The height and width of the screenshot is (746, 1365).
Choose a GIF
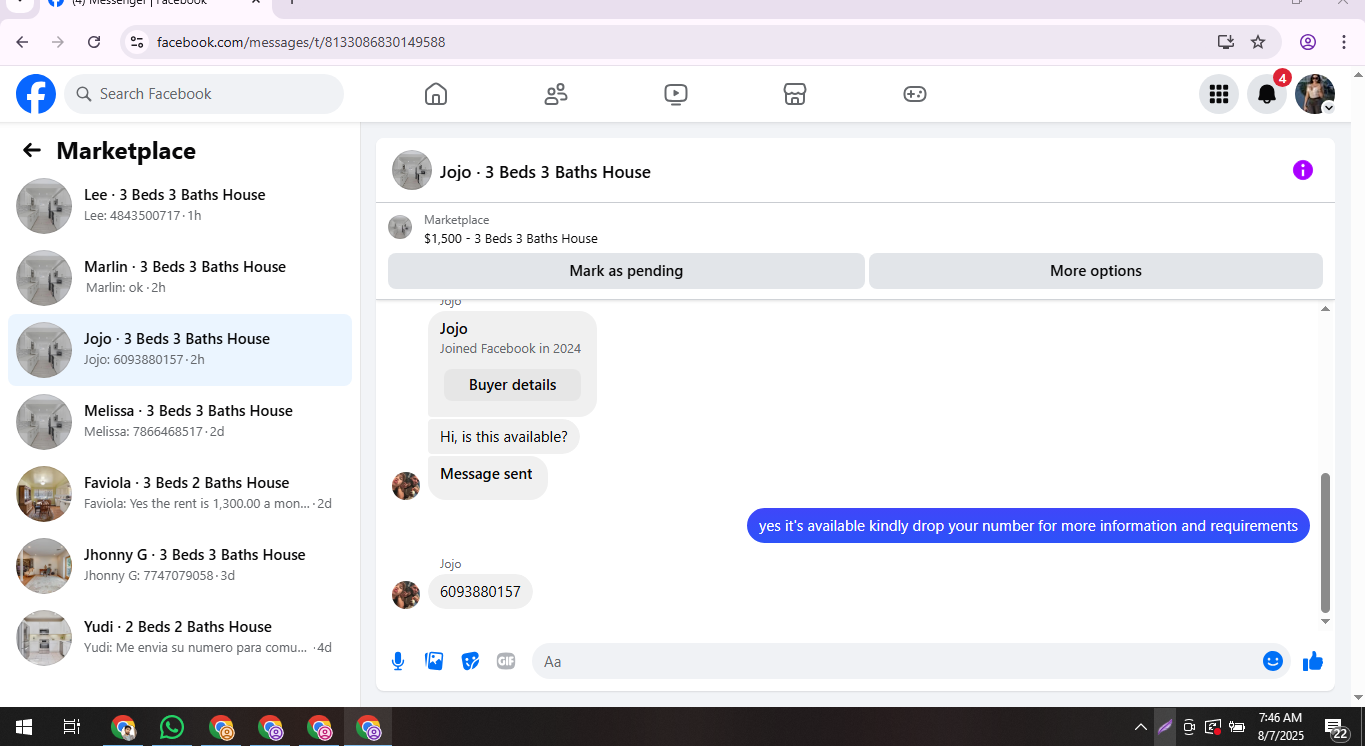(x=506, y=661)
